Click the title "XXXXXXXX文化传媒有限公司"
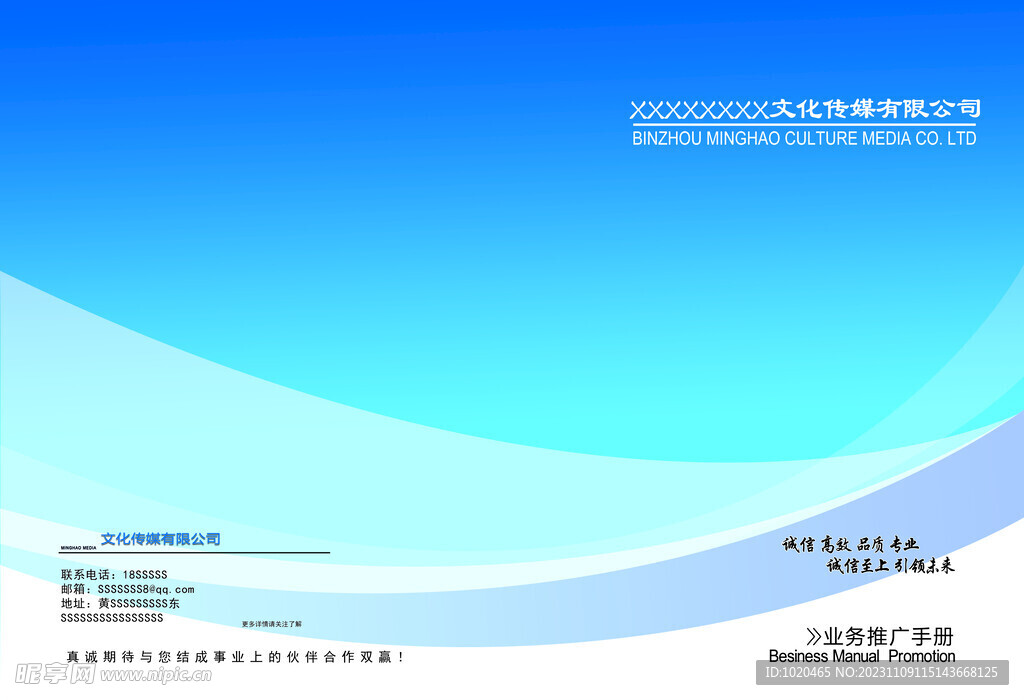1024x700 pixels. tap(805, 109)
